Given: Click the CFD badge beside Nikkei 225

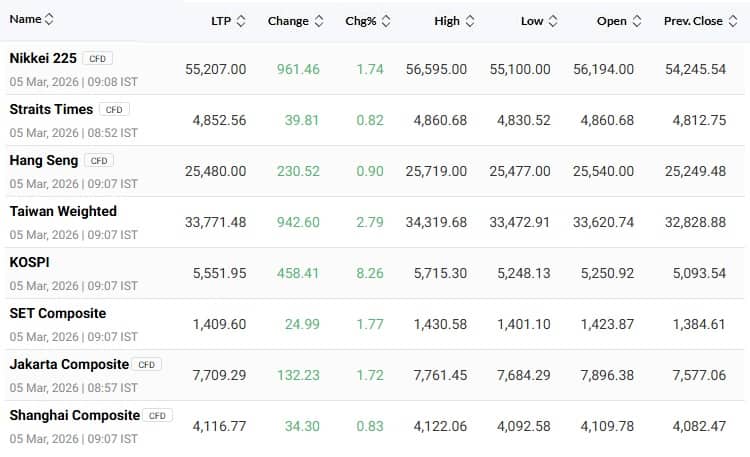Looking at the screenshot, I should tap(98, 58).
